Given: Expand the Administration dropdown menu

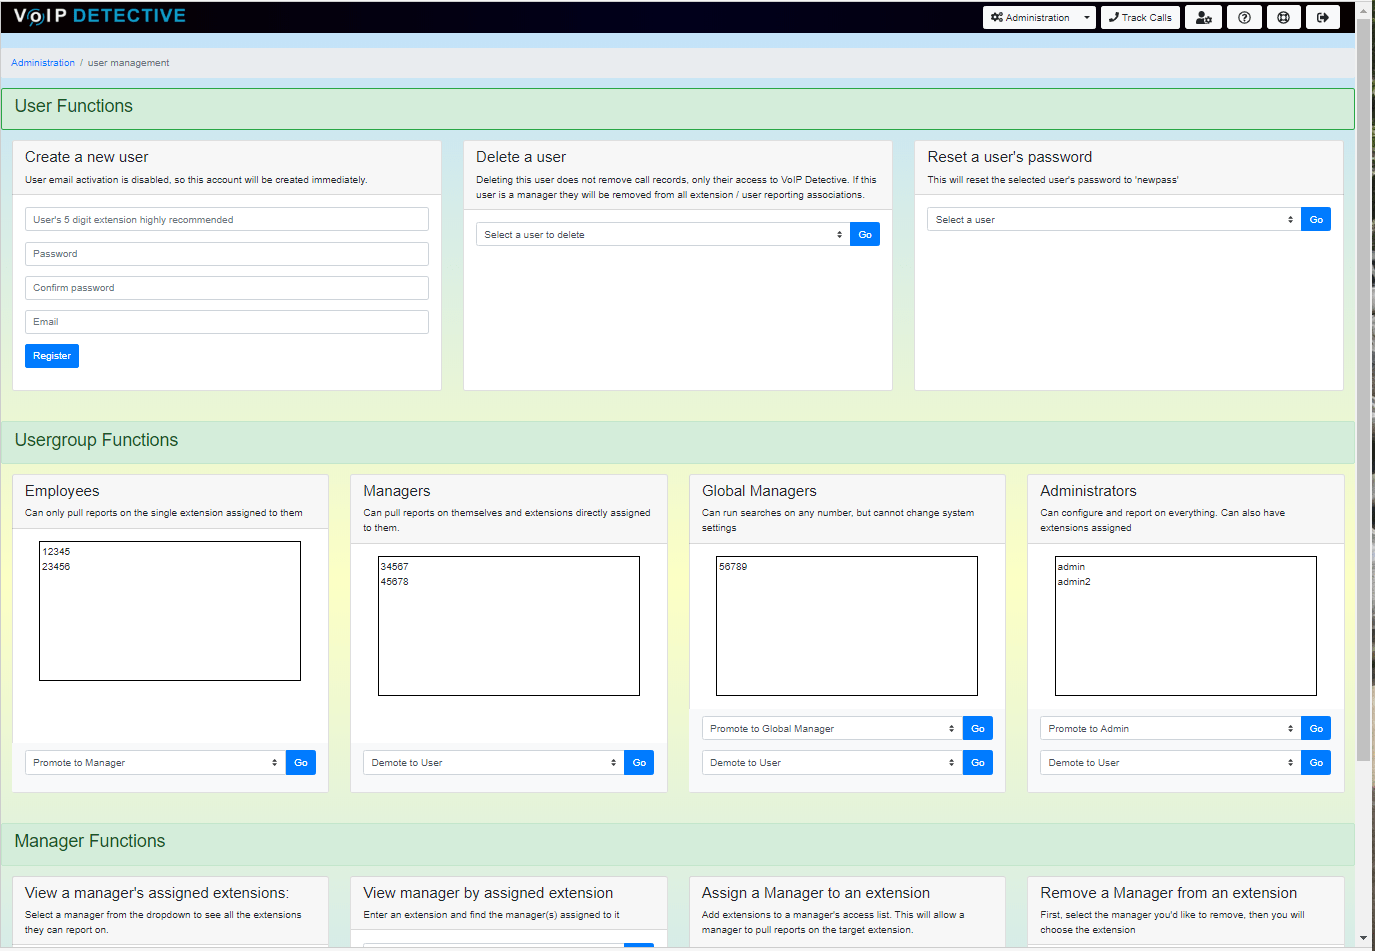Looking at the screenshot, I should tap(1038, 17).
